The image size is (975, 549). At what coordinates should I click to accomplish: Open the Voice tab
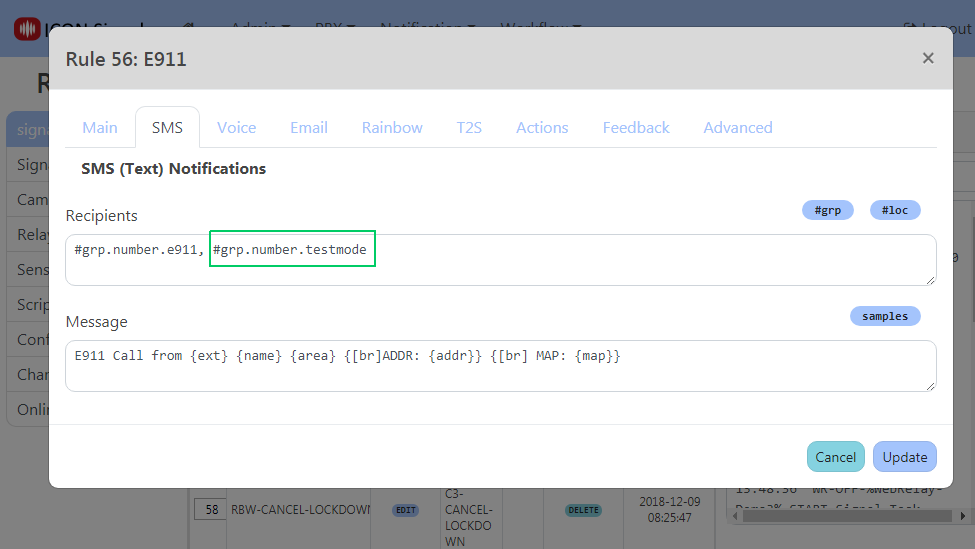pyautogui.click(x=237, y=127)
